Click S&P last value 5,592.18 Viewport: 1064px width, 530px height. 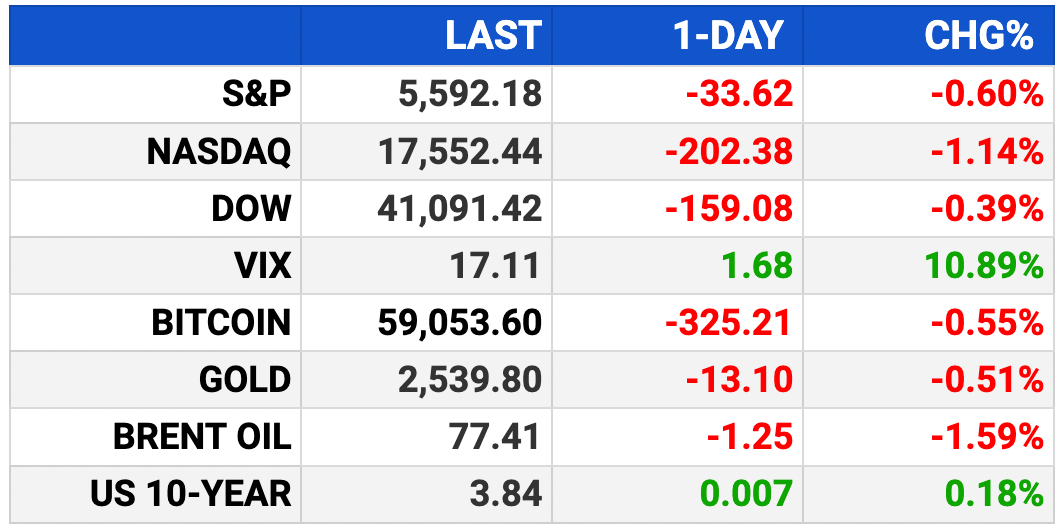[x=470, y=94]
